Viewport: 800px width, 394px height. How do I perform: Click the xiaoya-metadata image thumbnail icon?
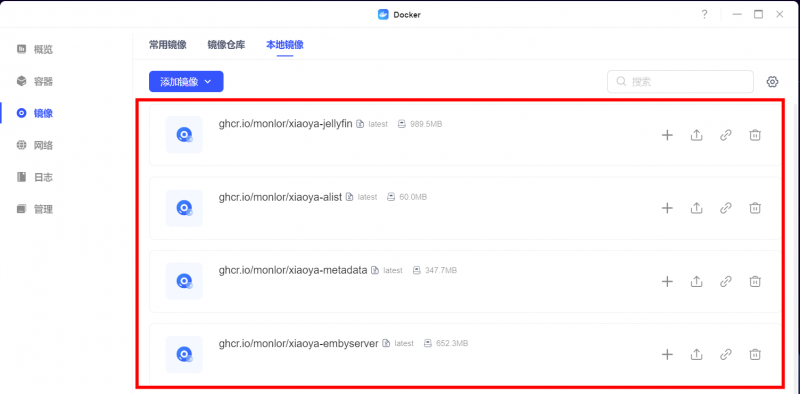[x=184, y=281]
